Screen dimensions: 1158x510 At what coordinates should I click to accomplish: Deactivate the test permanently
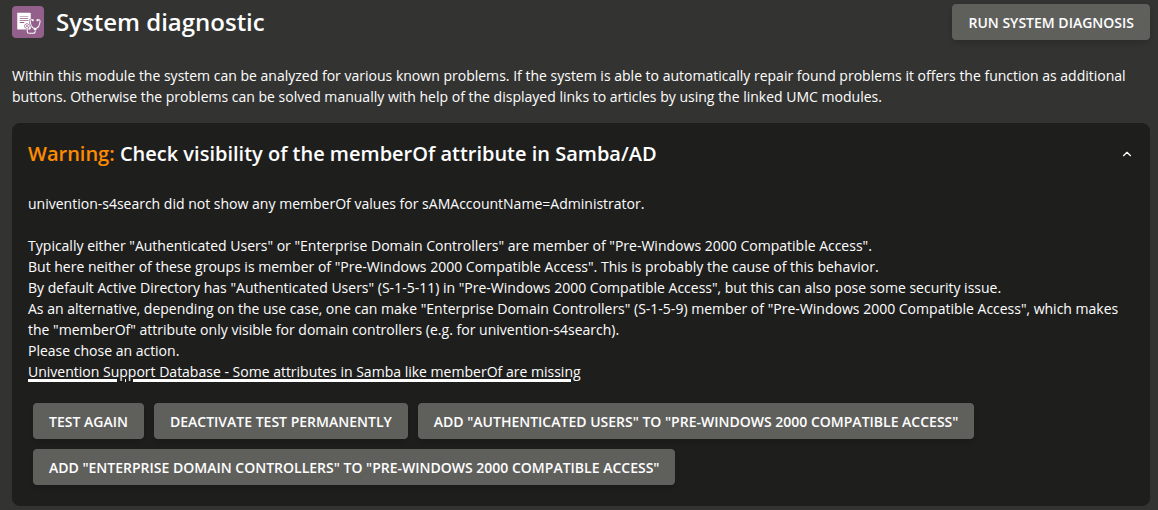point(281,422)
